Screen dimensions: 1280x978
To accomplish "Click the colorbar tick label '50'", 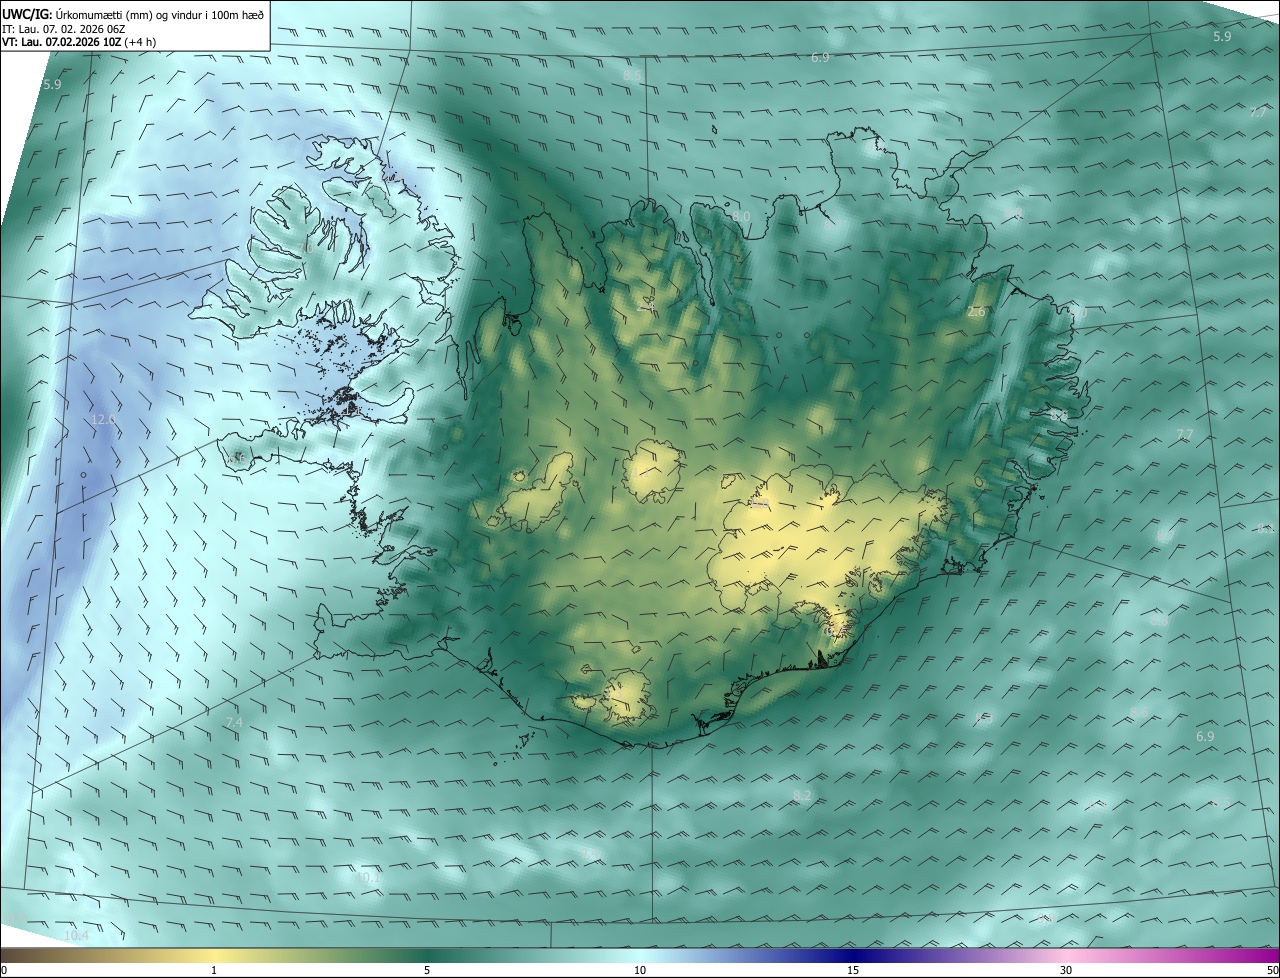I will (x=1272, y=970).
